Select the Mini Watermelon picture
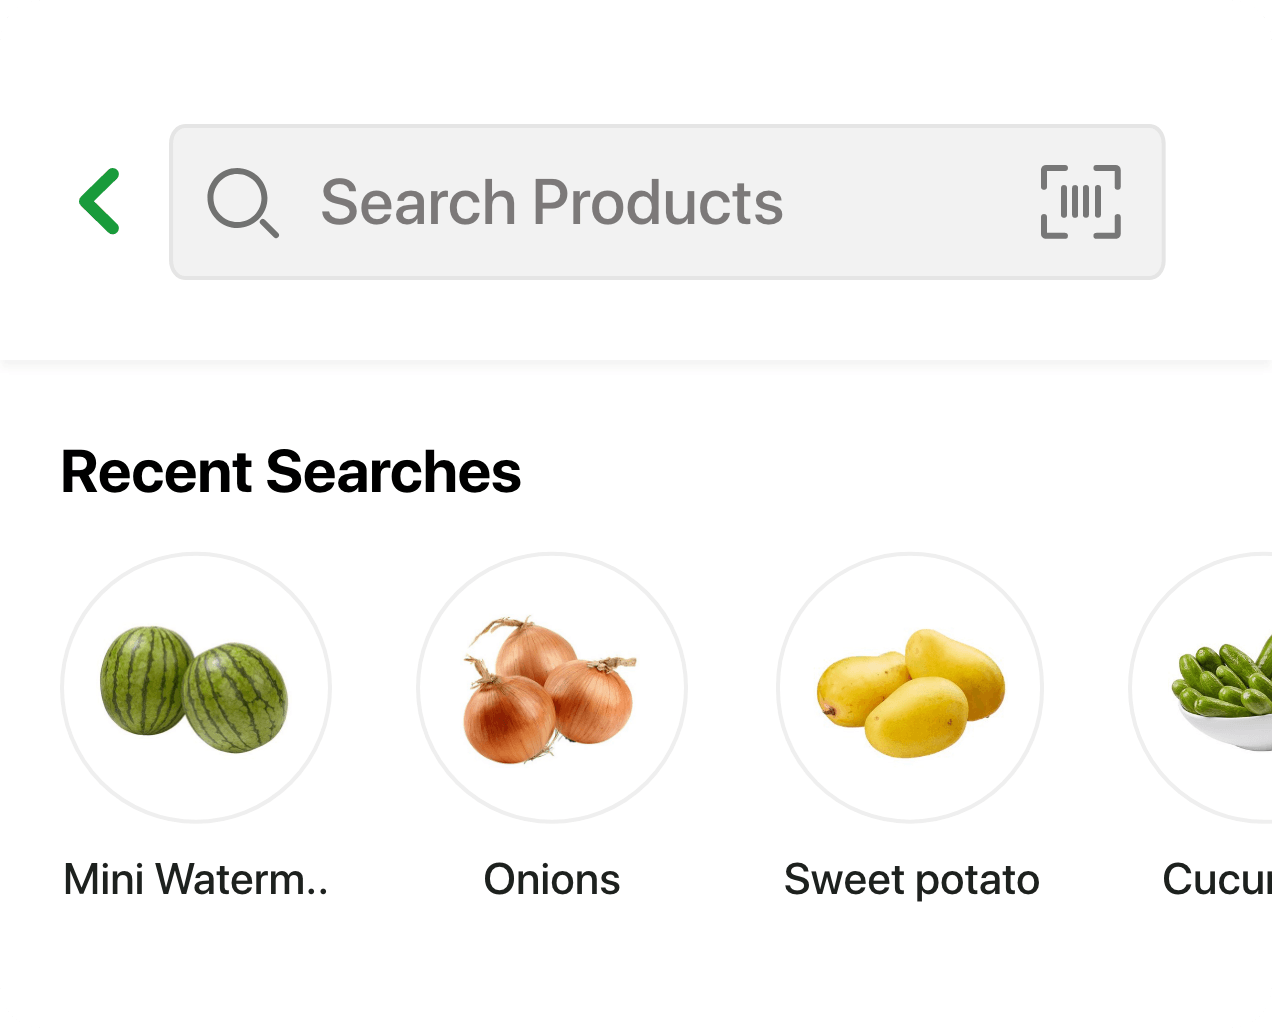Image resolution: width=1272 pixels, height=1028 pixels. 196,688
